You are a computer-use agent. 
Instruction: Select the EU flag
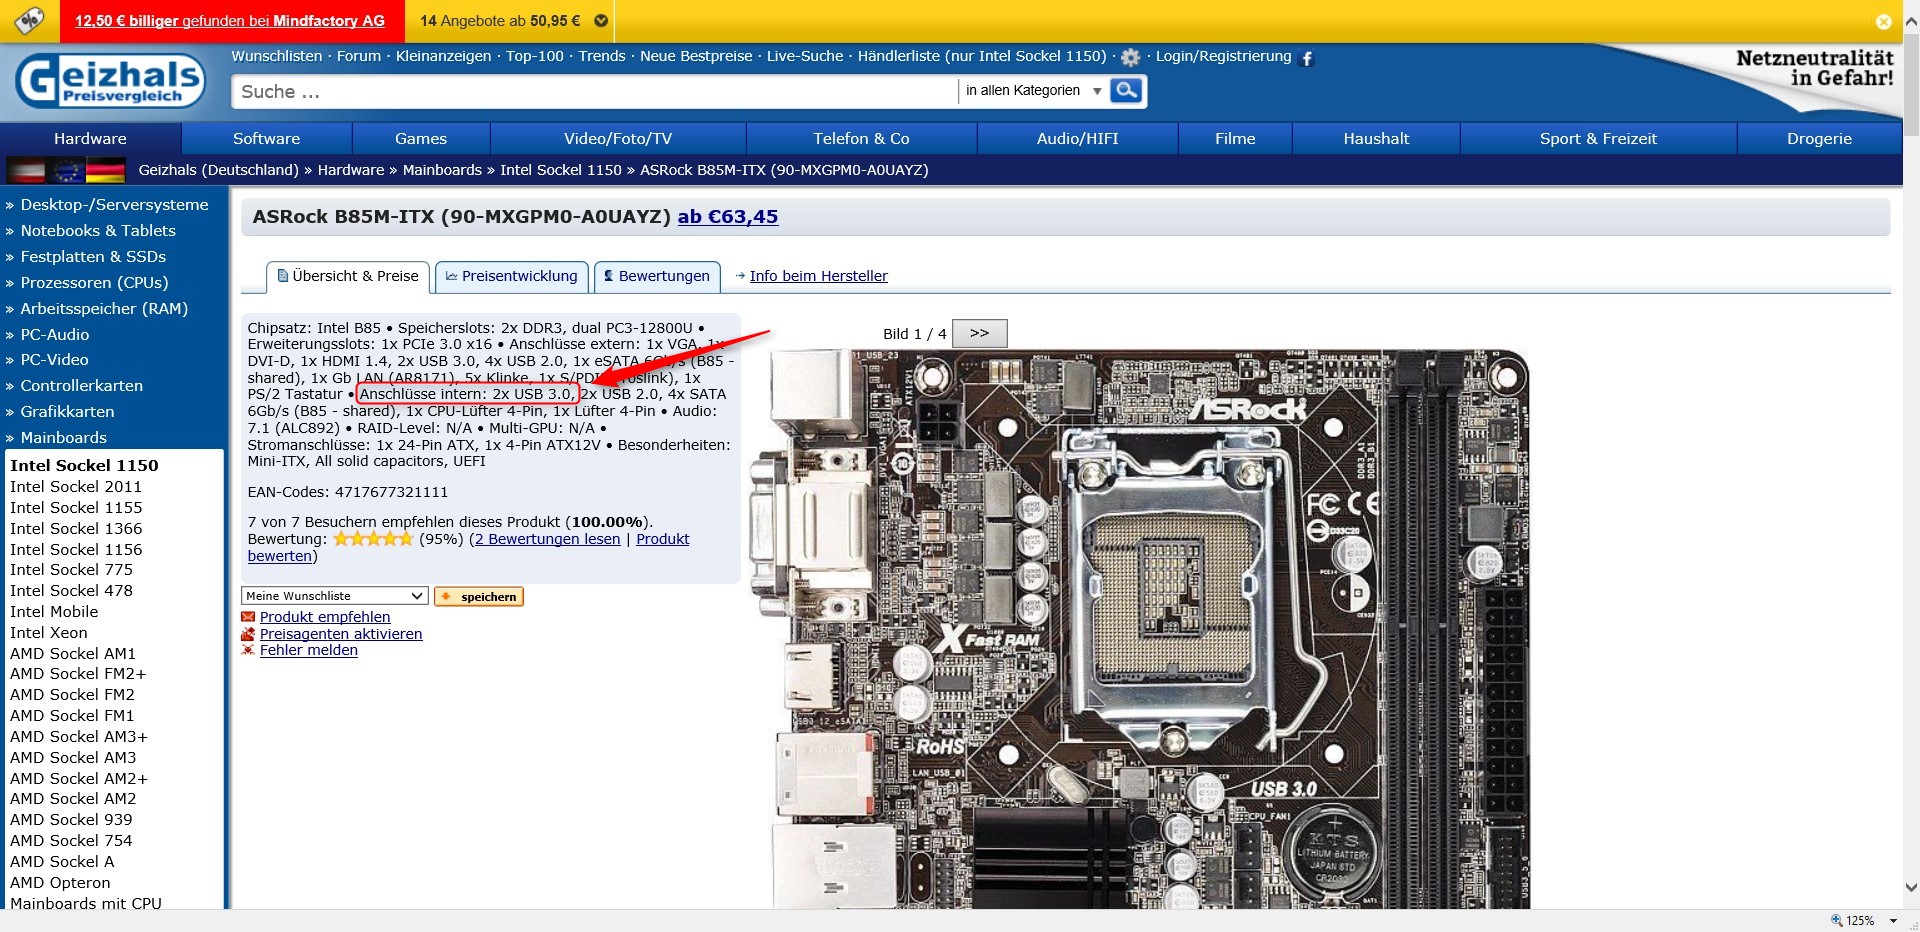[x=66, y=170]
